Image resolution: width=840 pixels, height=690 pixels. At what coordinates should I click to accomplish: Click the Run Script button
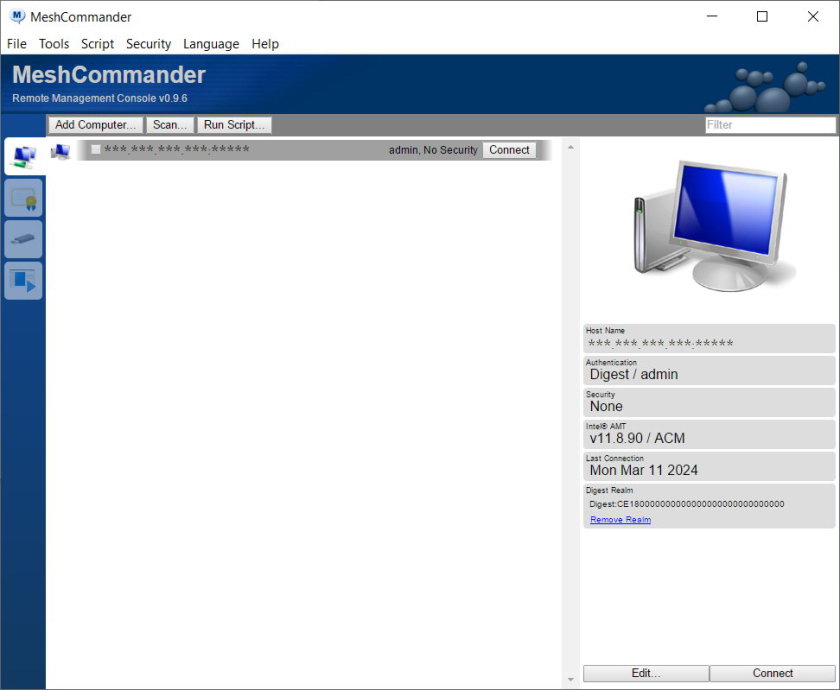click(x=234, y=125)
